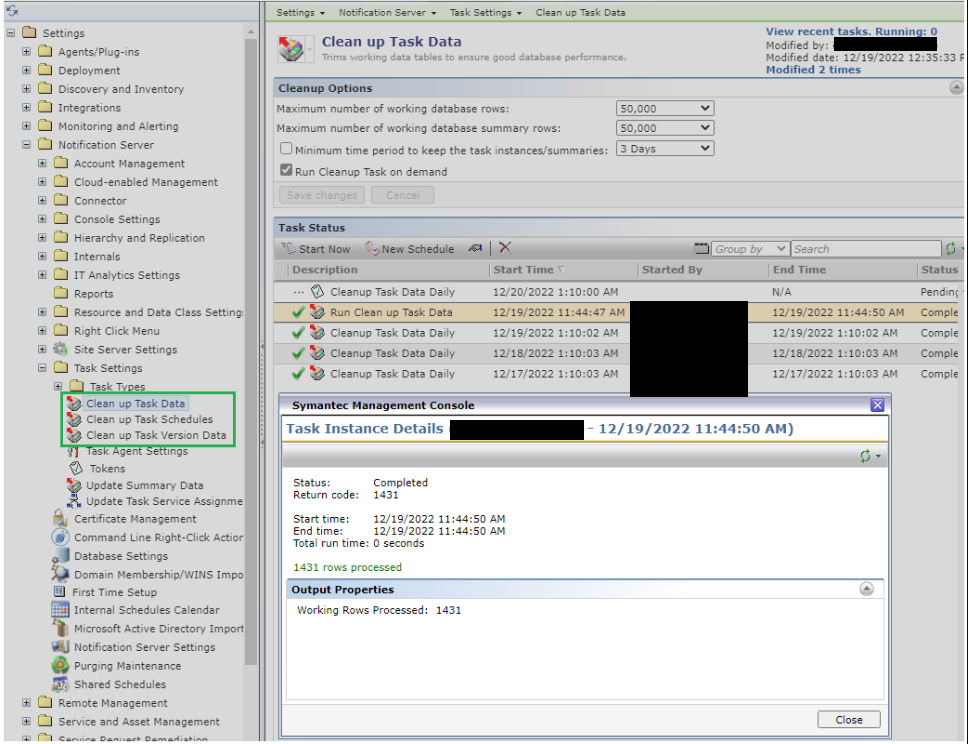This screenshot has width=968, height=744.
Task: Click the Certificate Management lock icon
Action: [x=60, y=519]
